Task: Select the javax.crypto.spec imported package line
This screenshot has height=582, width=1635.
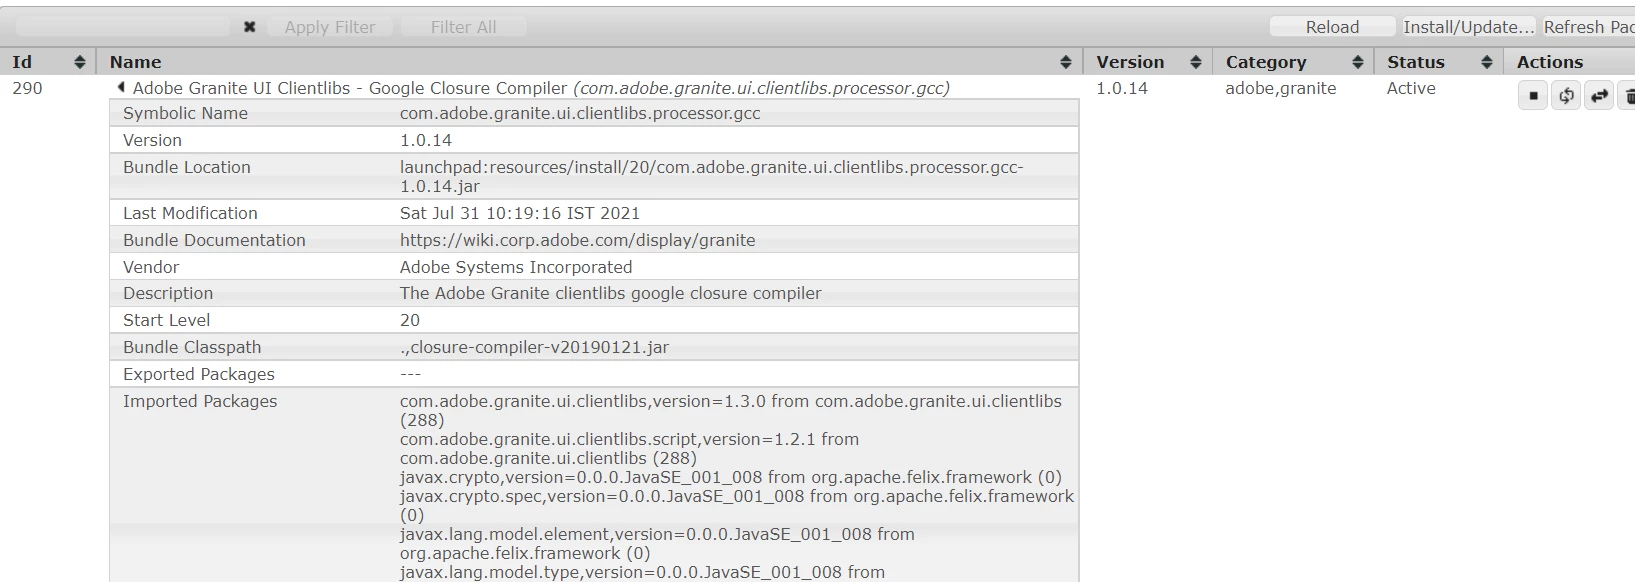Action: [737, 505]
